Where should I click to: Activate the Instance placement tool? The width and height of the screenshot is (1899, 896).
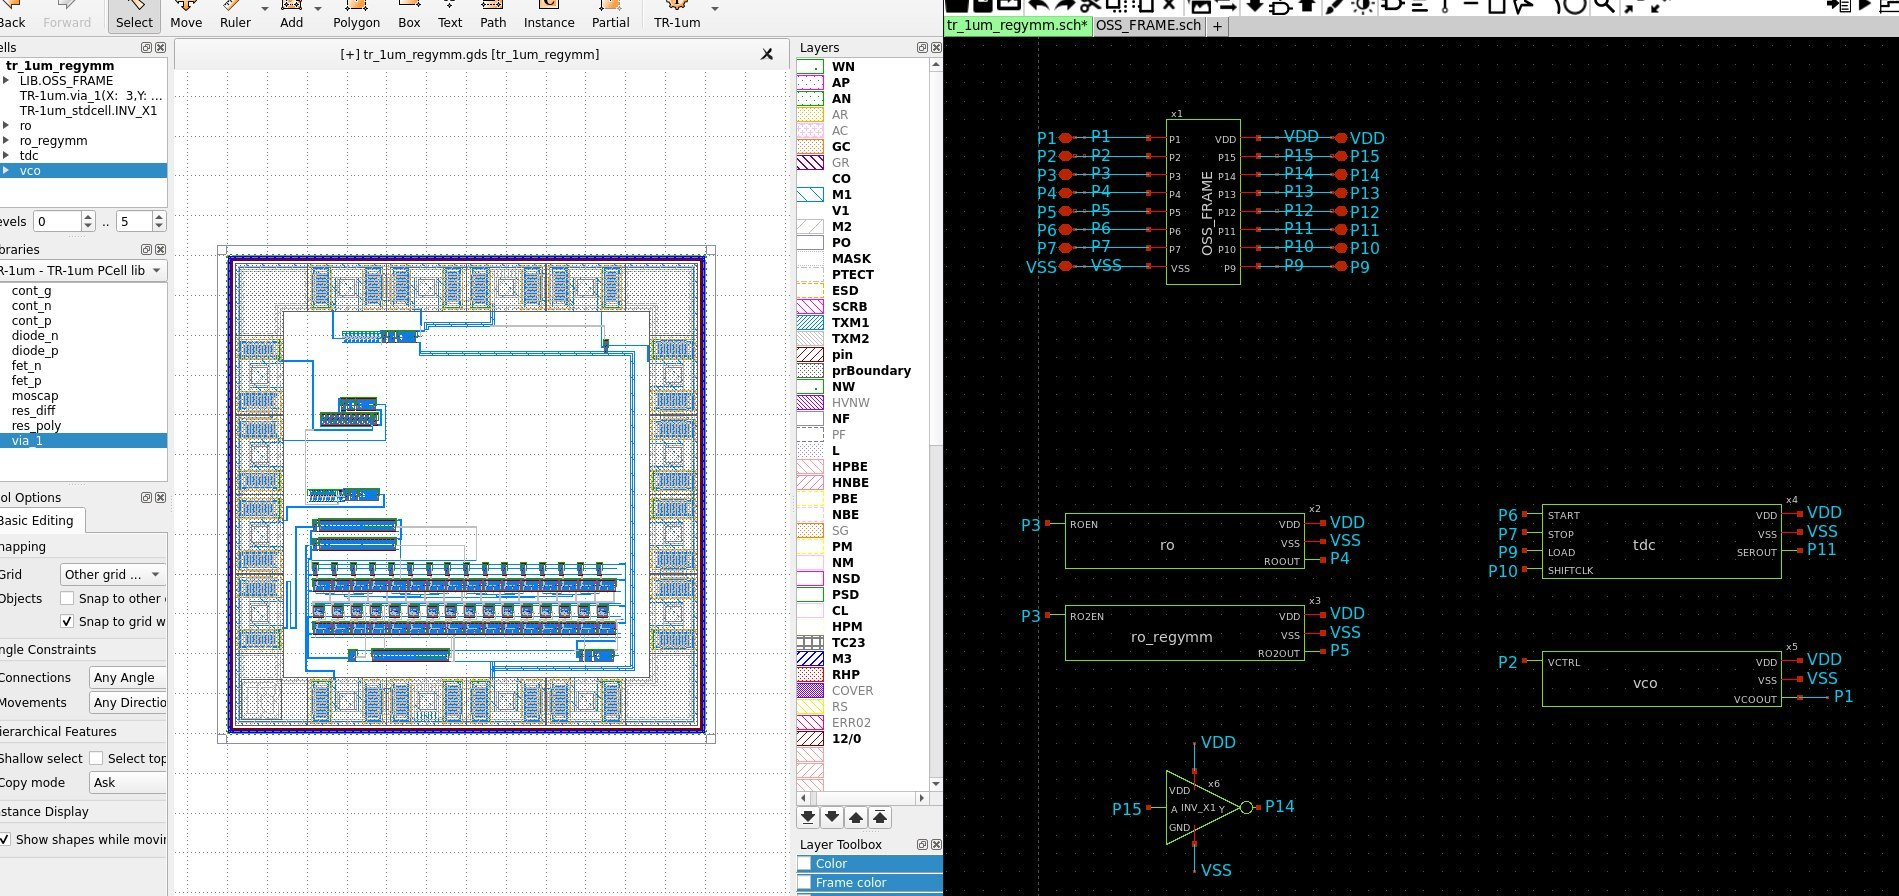pyautogui.click(x=549, y=15)
